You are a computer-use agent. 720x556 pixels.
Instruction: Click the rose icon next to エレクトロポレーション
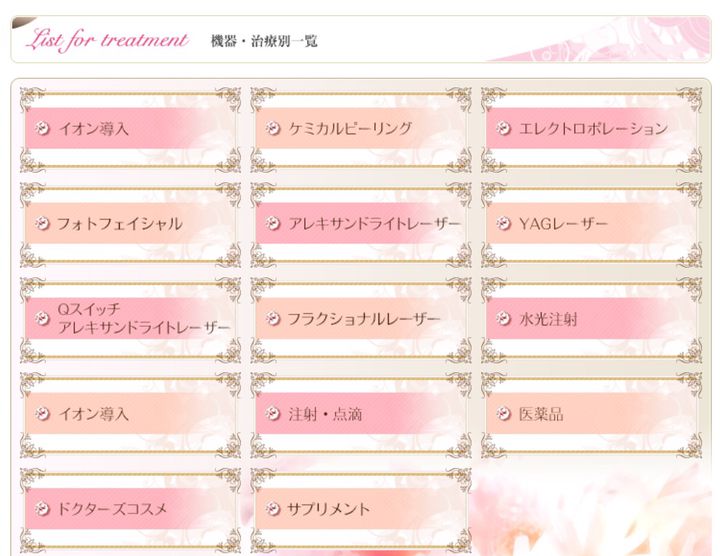503,129
